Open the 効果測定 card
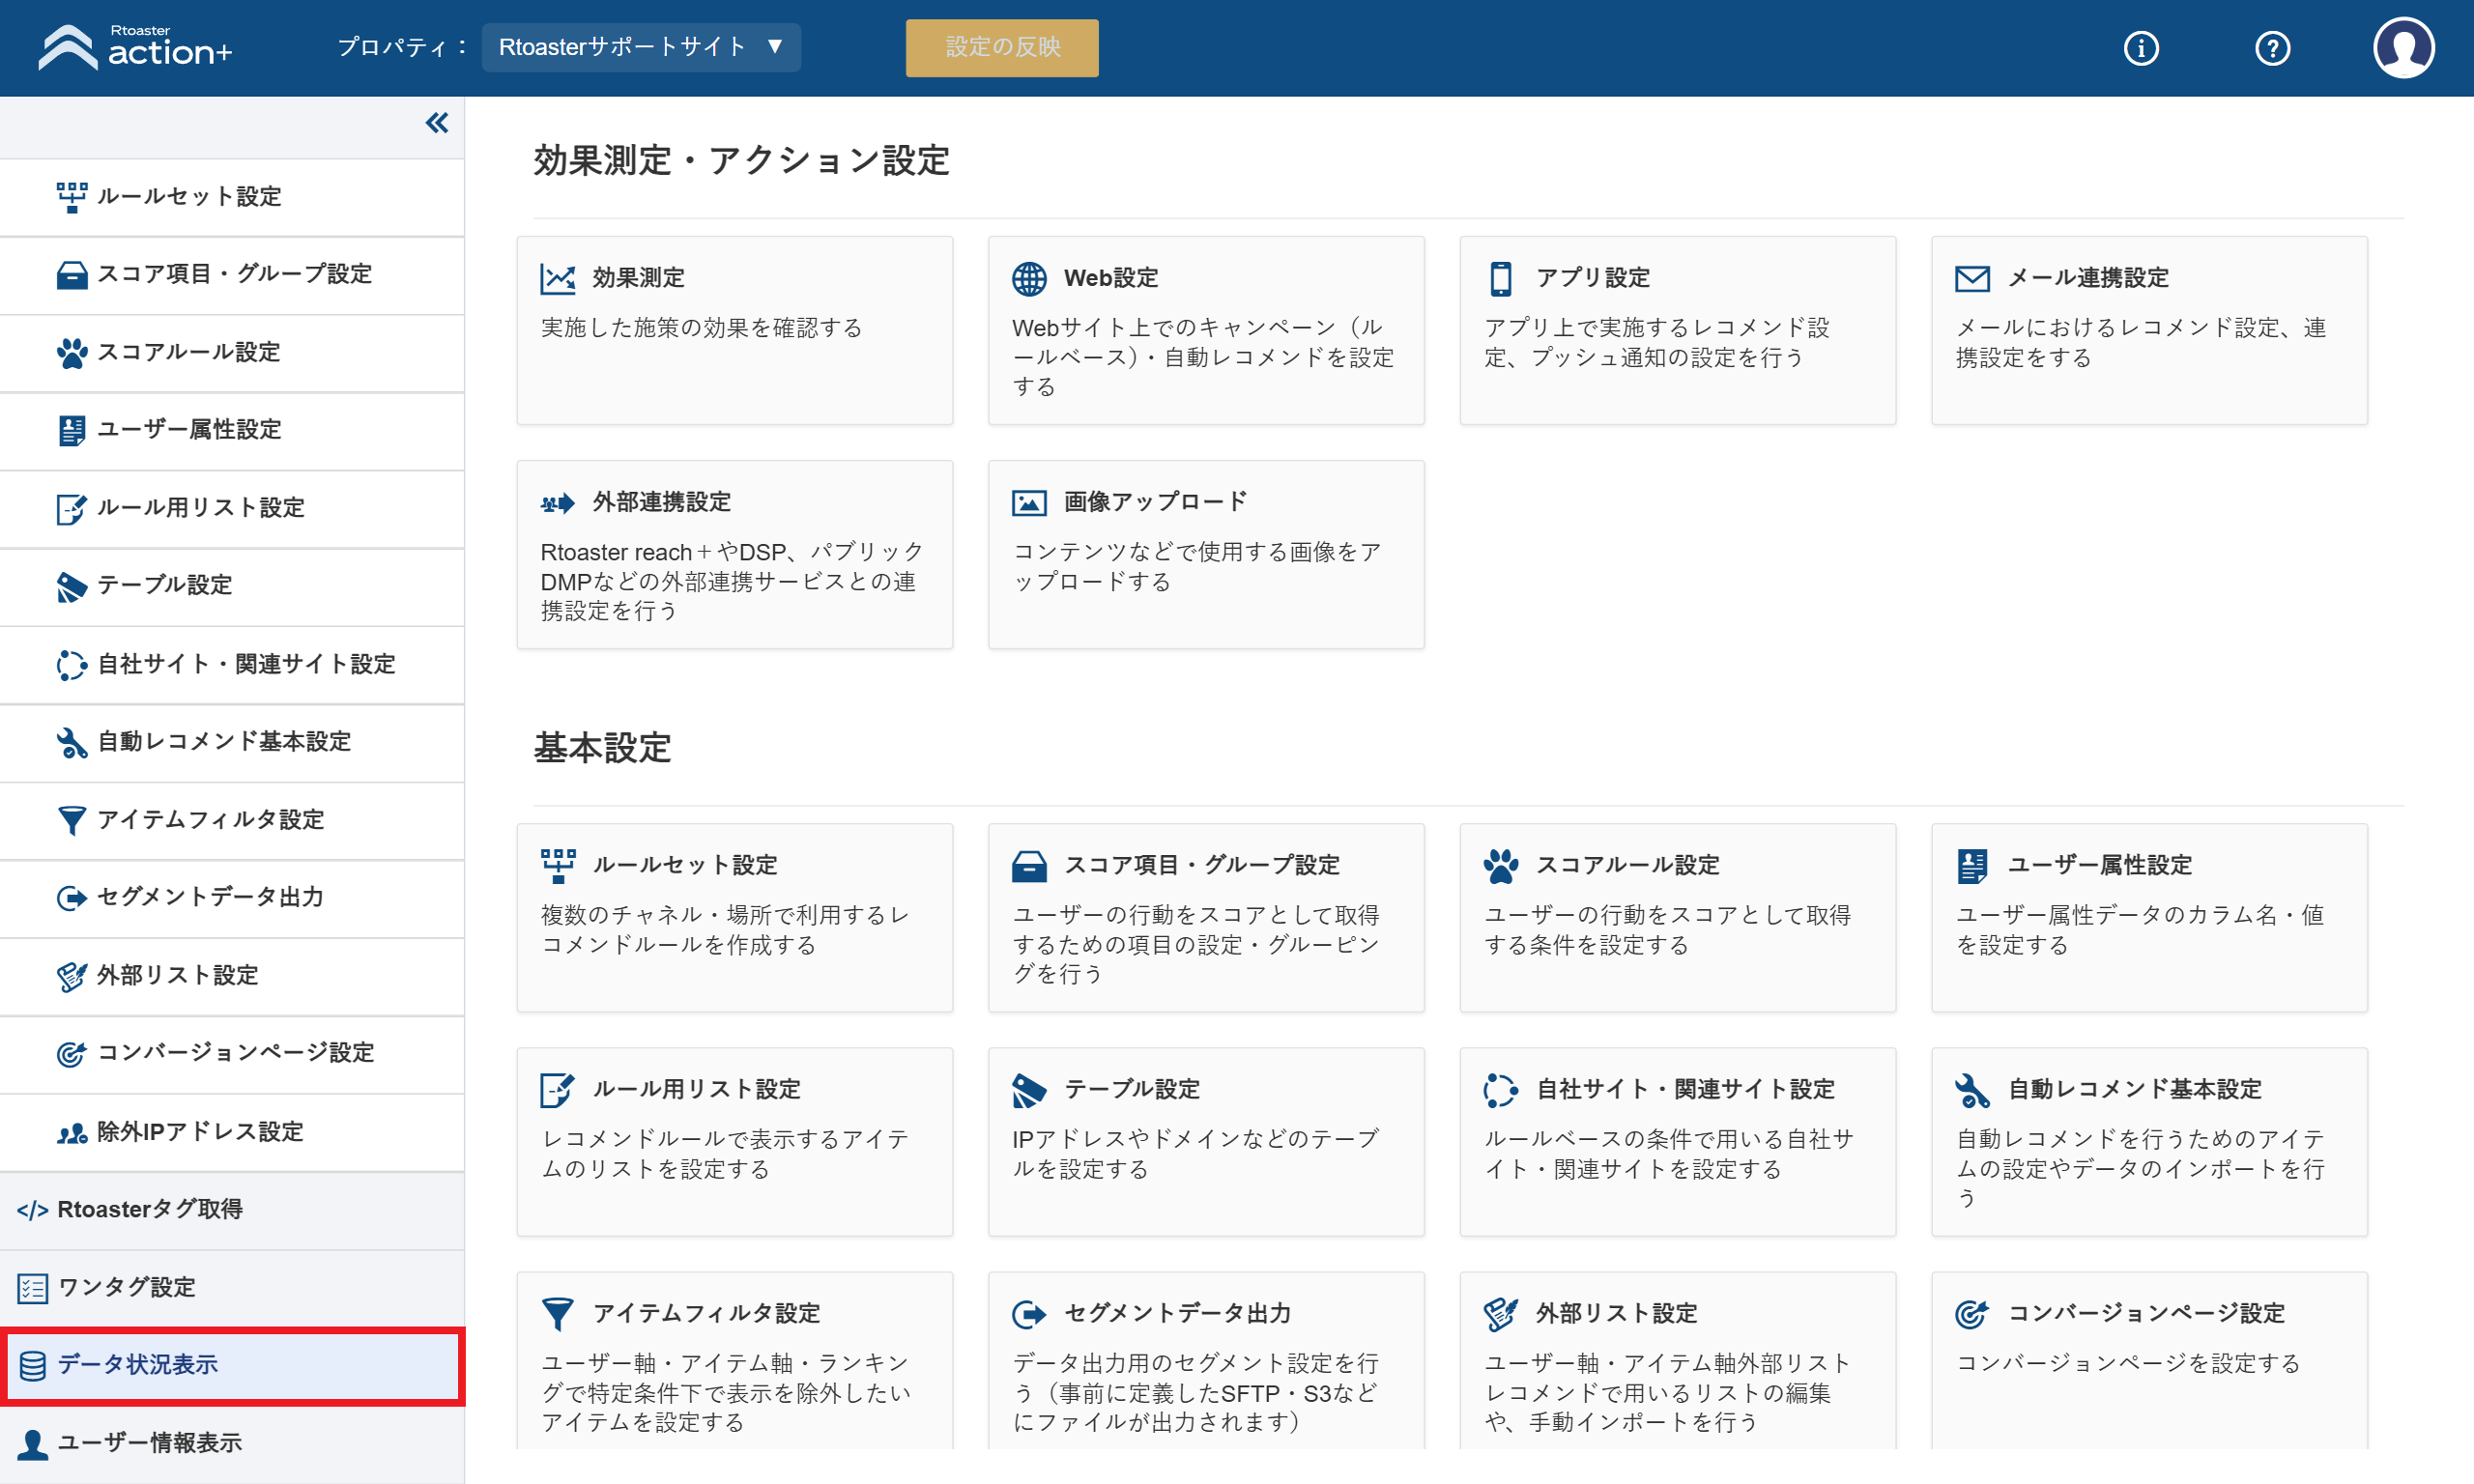 coord(734,330)
